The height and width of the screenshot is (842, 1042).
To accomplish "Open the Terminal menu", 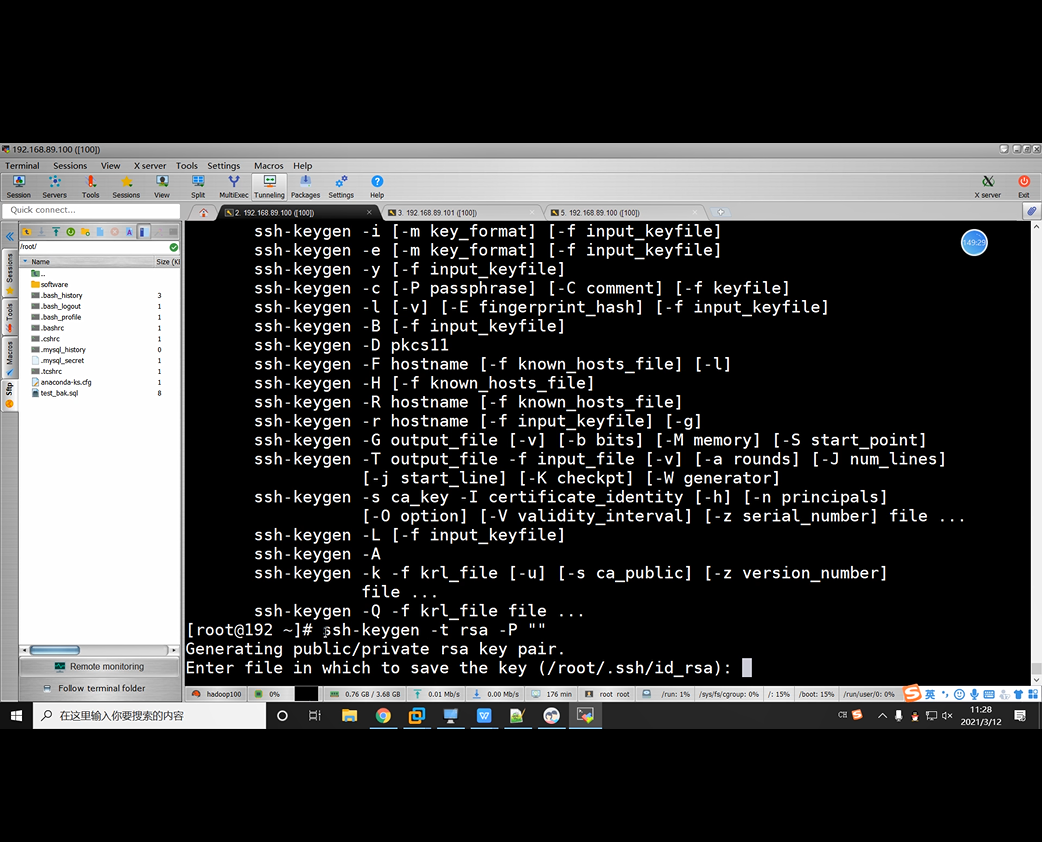I will (x=23, y=165).
